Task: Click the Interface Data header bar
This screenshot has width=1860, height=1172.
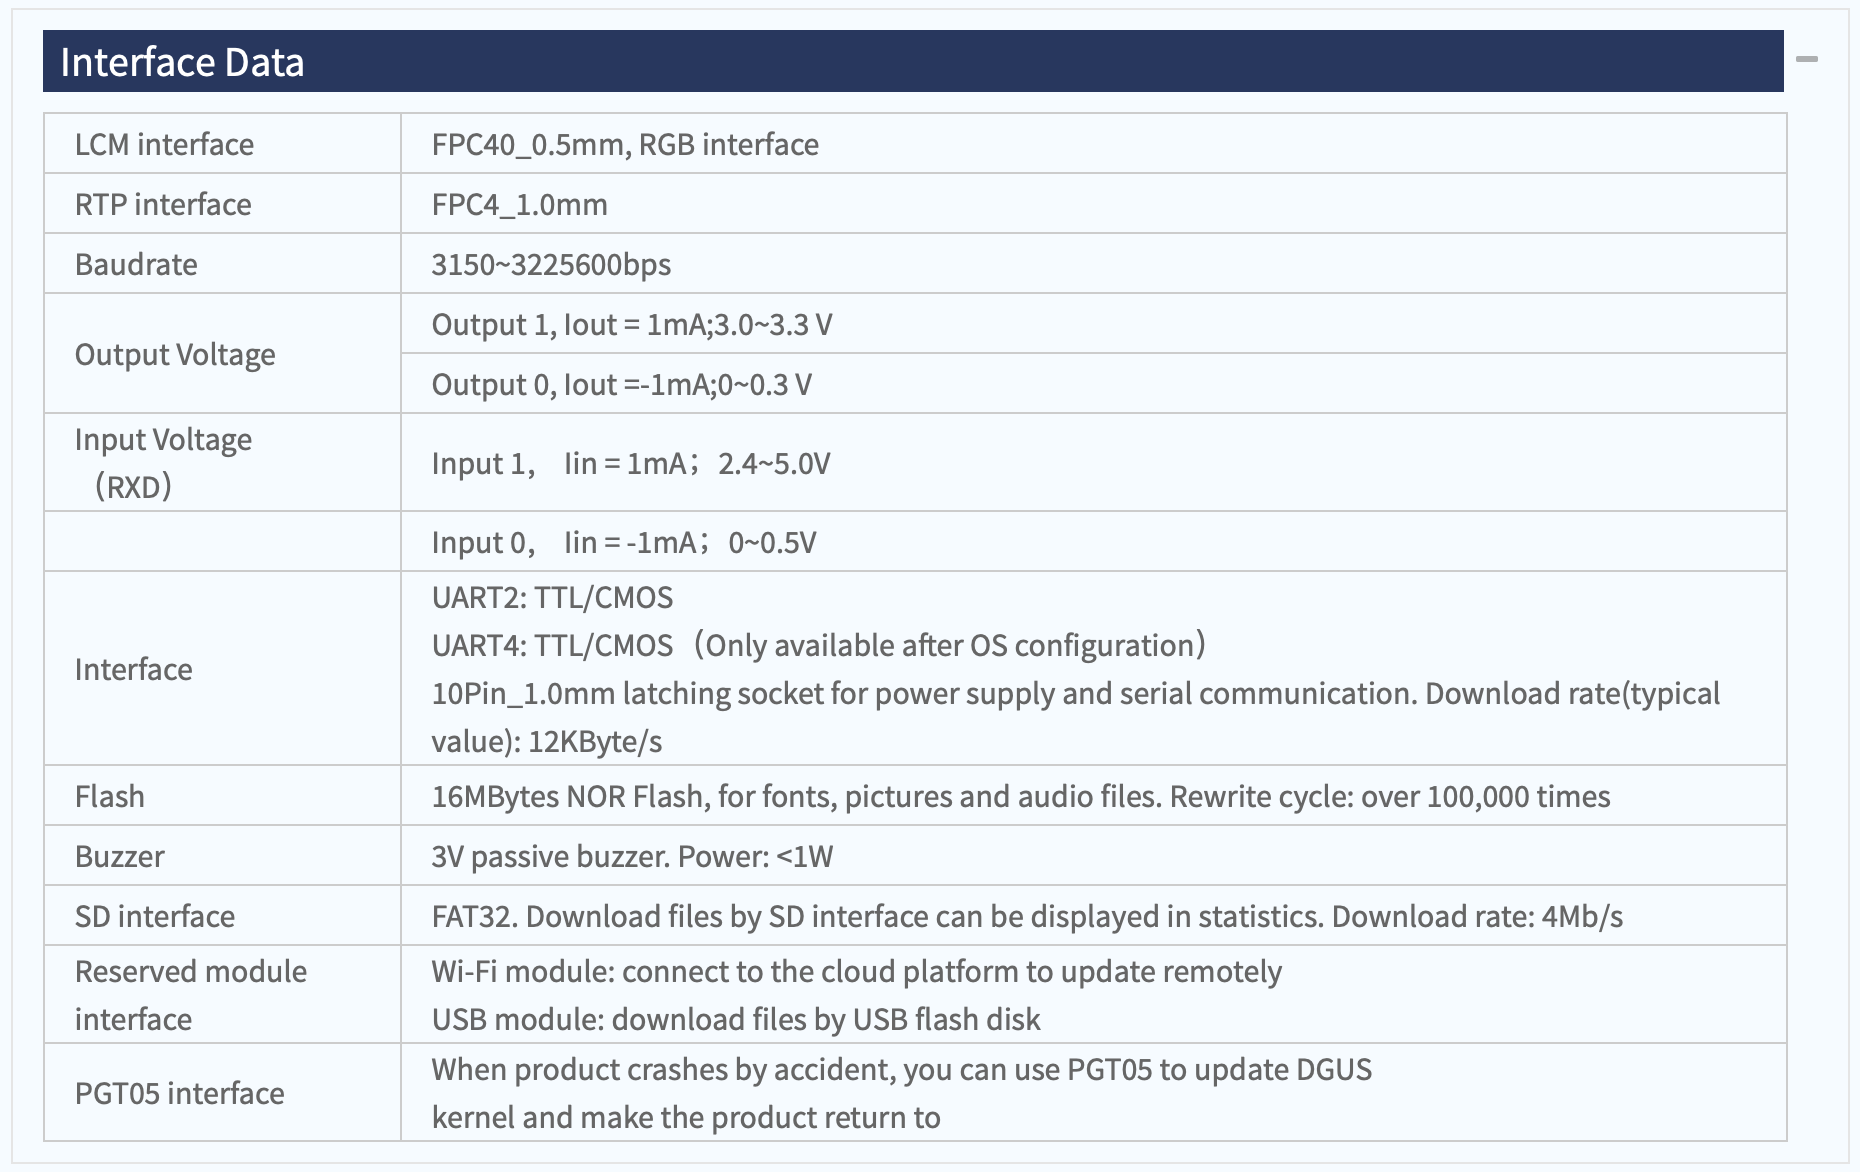Action: [x=913, y=61]
